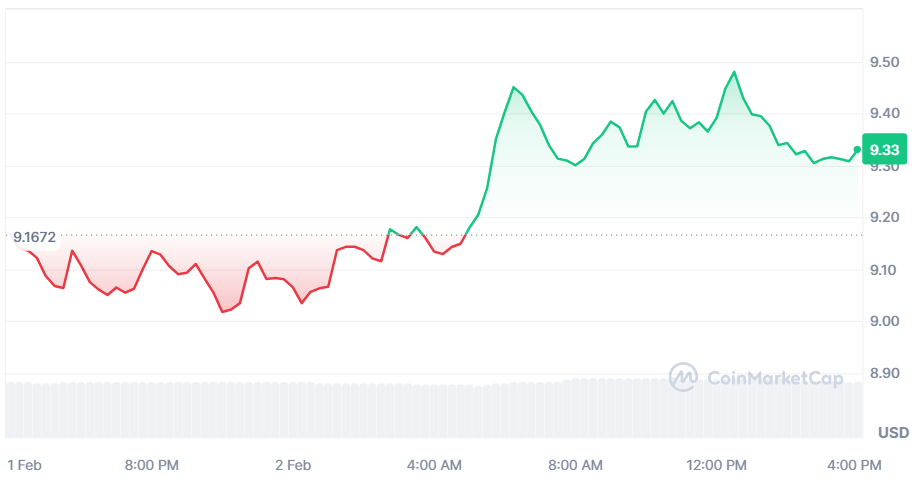Select the 4:00 PM time marker
The image size is (922, 485).
(855, 465)
